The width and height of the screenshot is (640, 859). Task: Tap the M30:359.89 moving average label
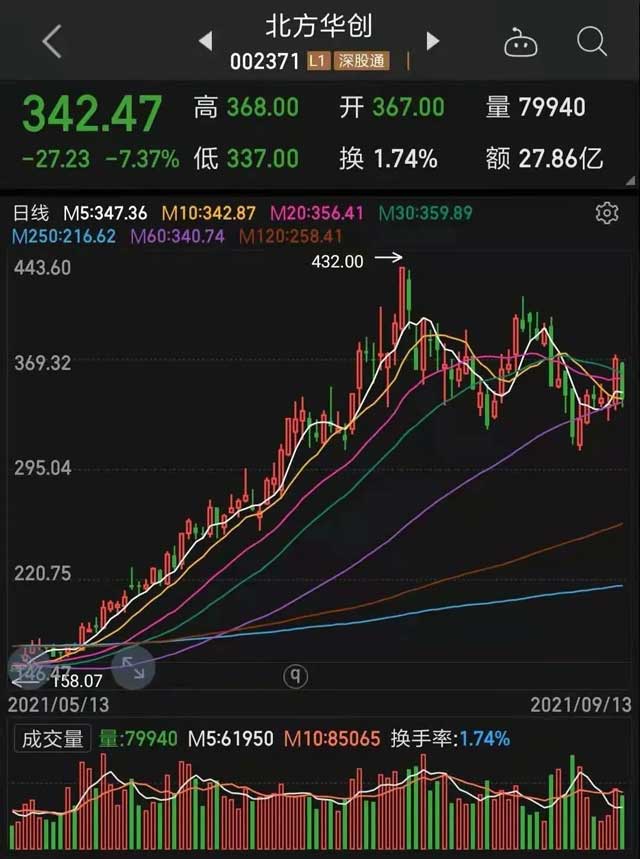[426, 213]
